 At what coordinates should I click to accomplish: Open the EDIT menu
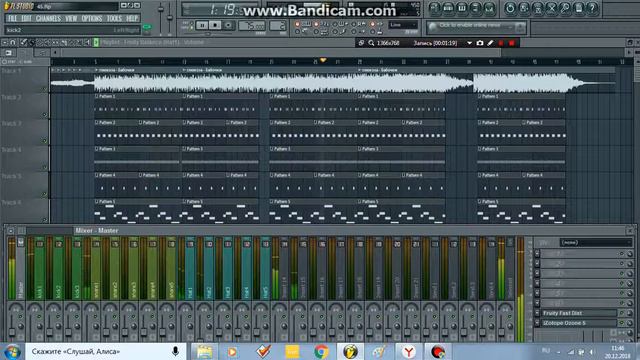(x=27, y=18)
